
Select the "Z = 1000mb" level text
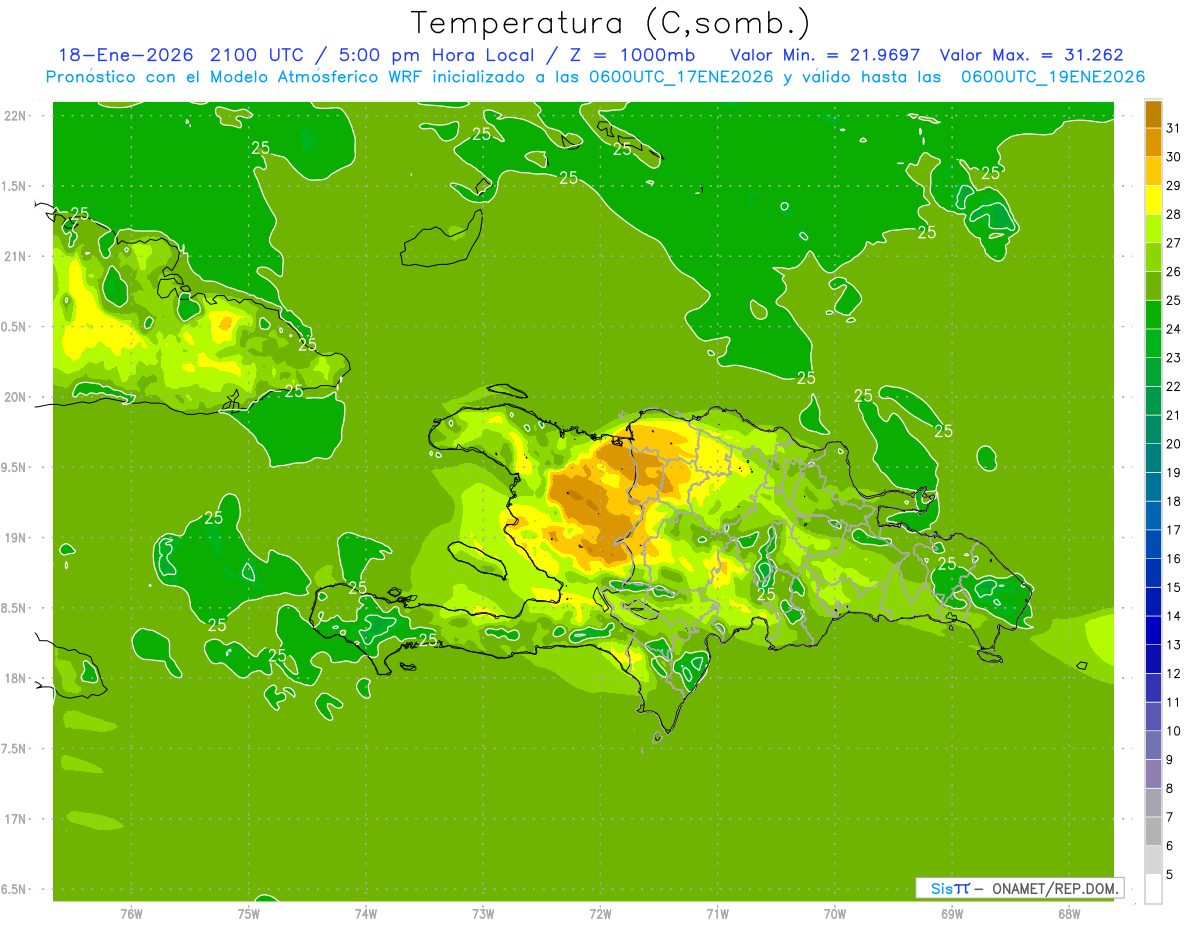pyautogui.click(x=633, y=55)
